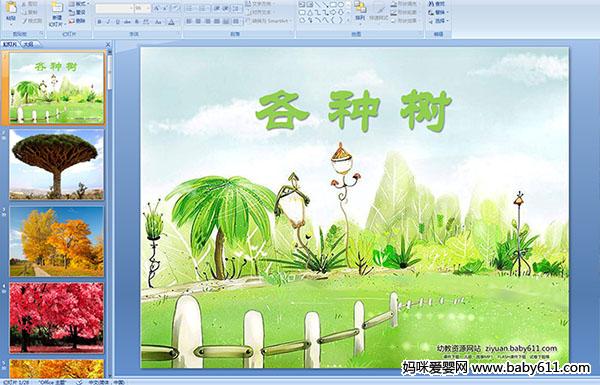Click the font color A icon
This screenshot has width=600, height=385.
[171, 22]
